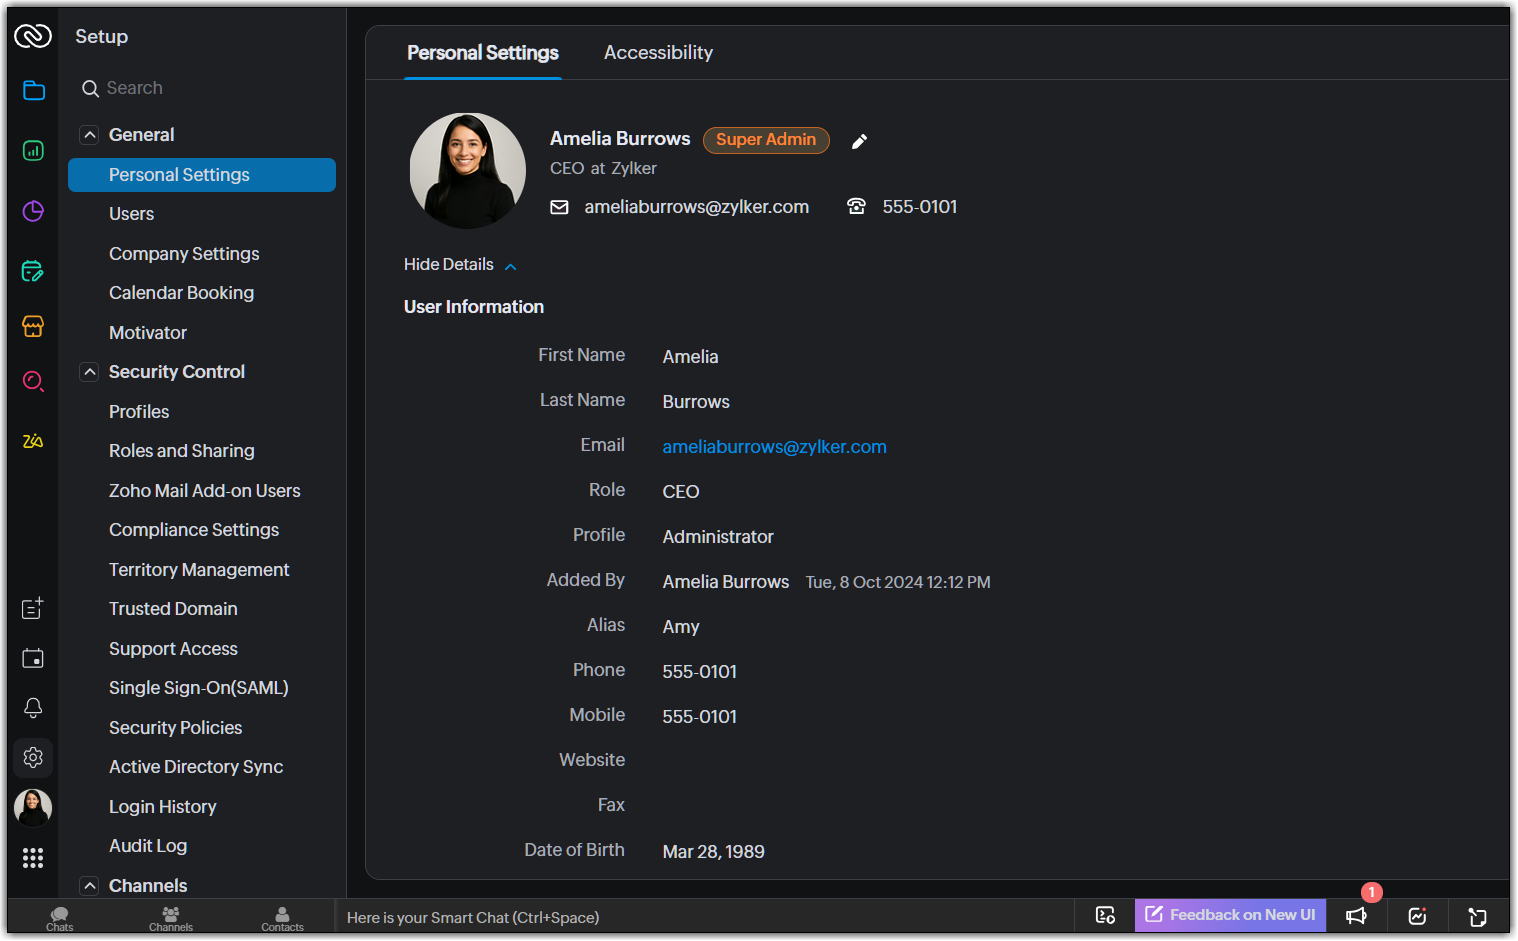Open the calendar icon in left rail
Viewport: 1518px width, 941px height.
33,658
